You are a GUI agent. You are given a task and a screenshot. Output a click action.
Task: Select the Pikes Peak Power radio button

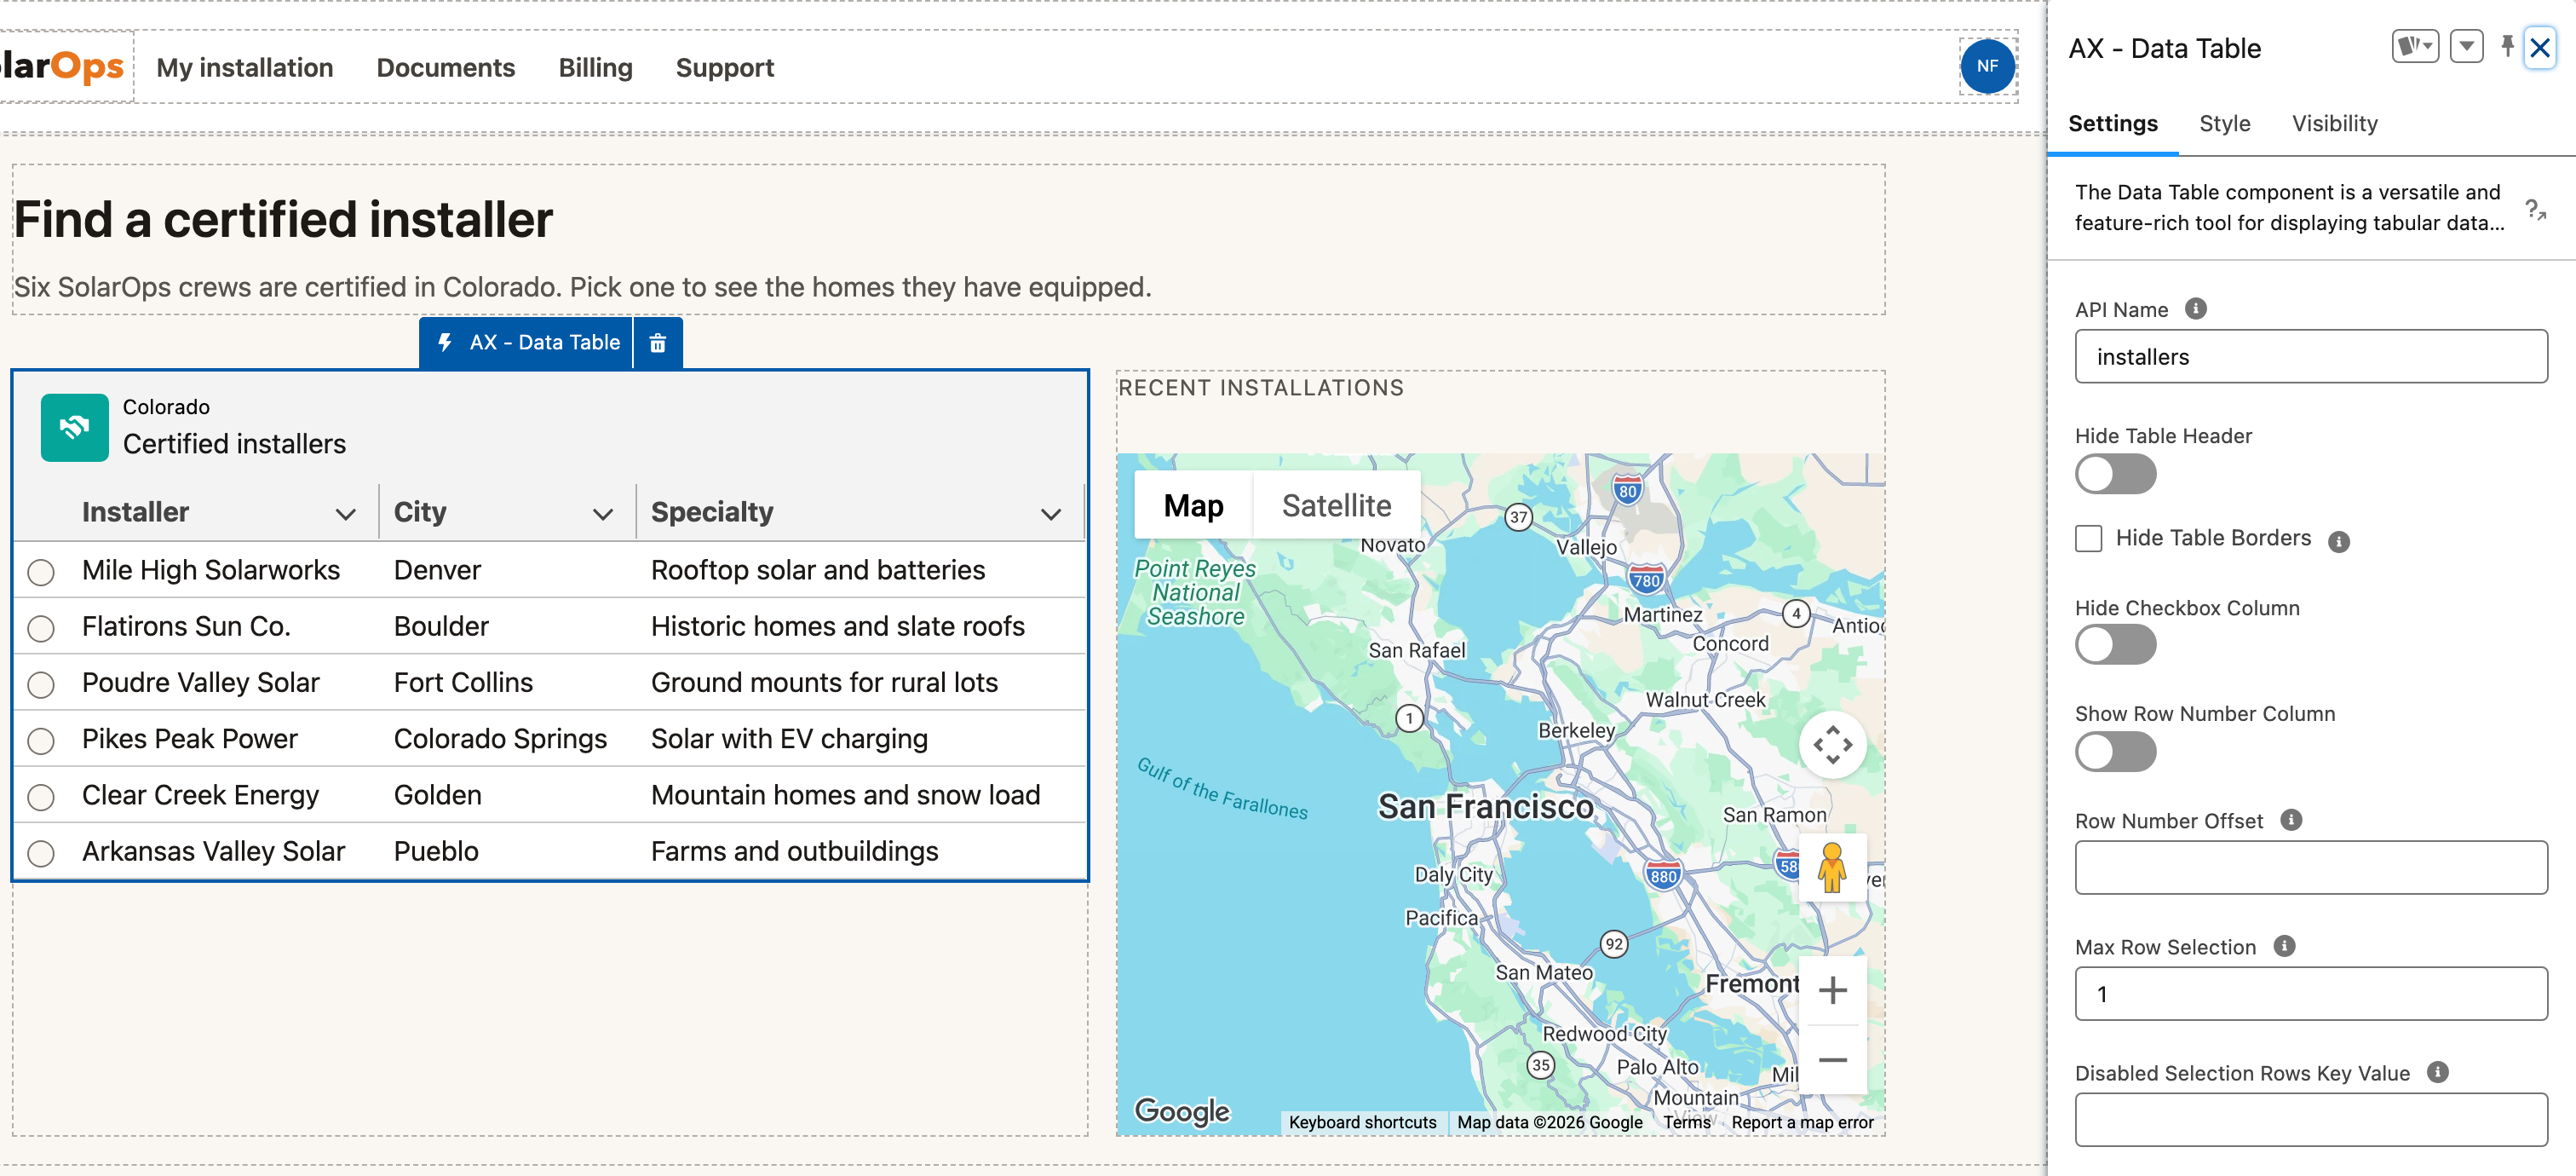click(x=41, y=741)
